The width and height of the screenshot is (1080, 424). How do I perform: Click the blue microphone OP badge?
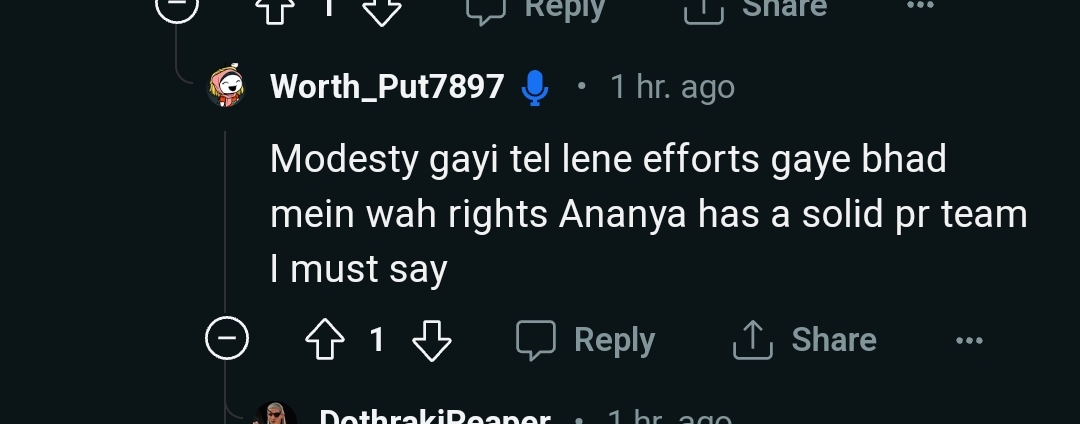coord(534,88)
